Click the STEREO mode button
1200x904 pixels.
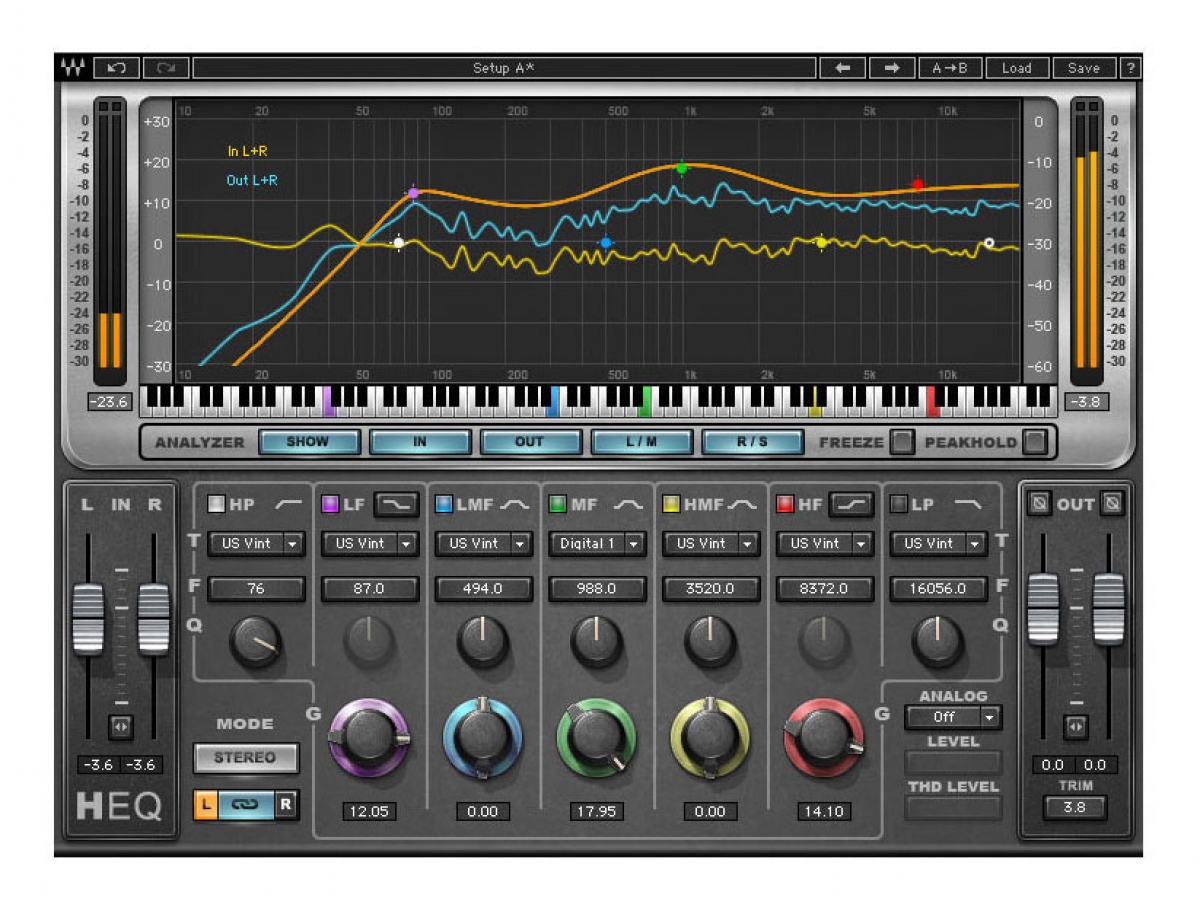pyautogui.click(x=245, y=758)
